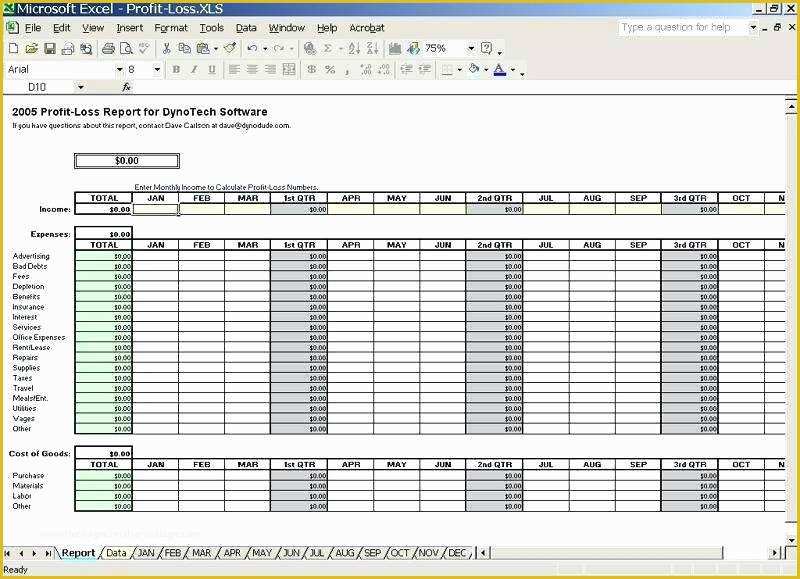The image size is (800, 579).
Task: Toggle Italic formatting
Action: tap(194, 70)
